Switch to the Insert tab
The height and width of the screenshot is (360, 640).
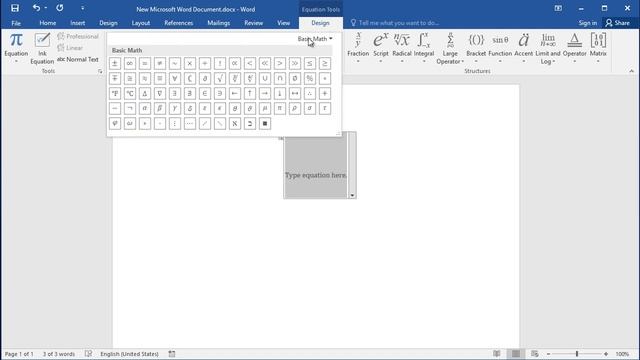78,23
